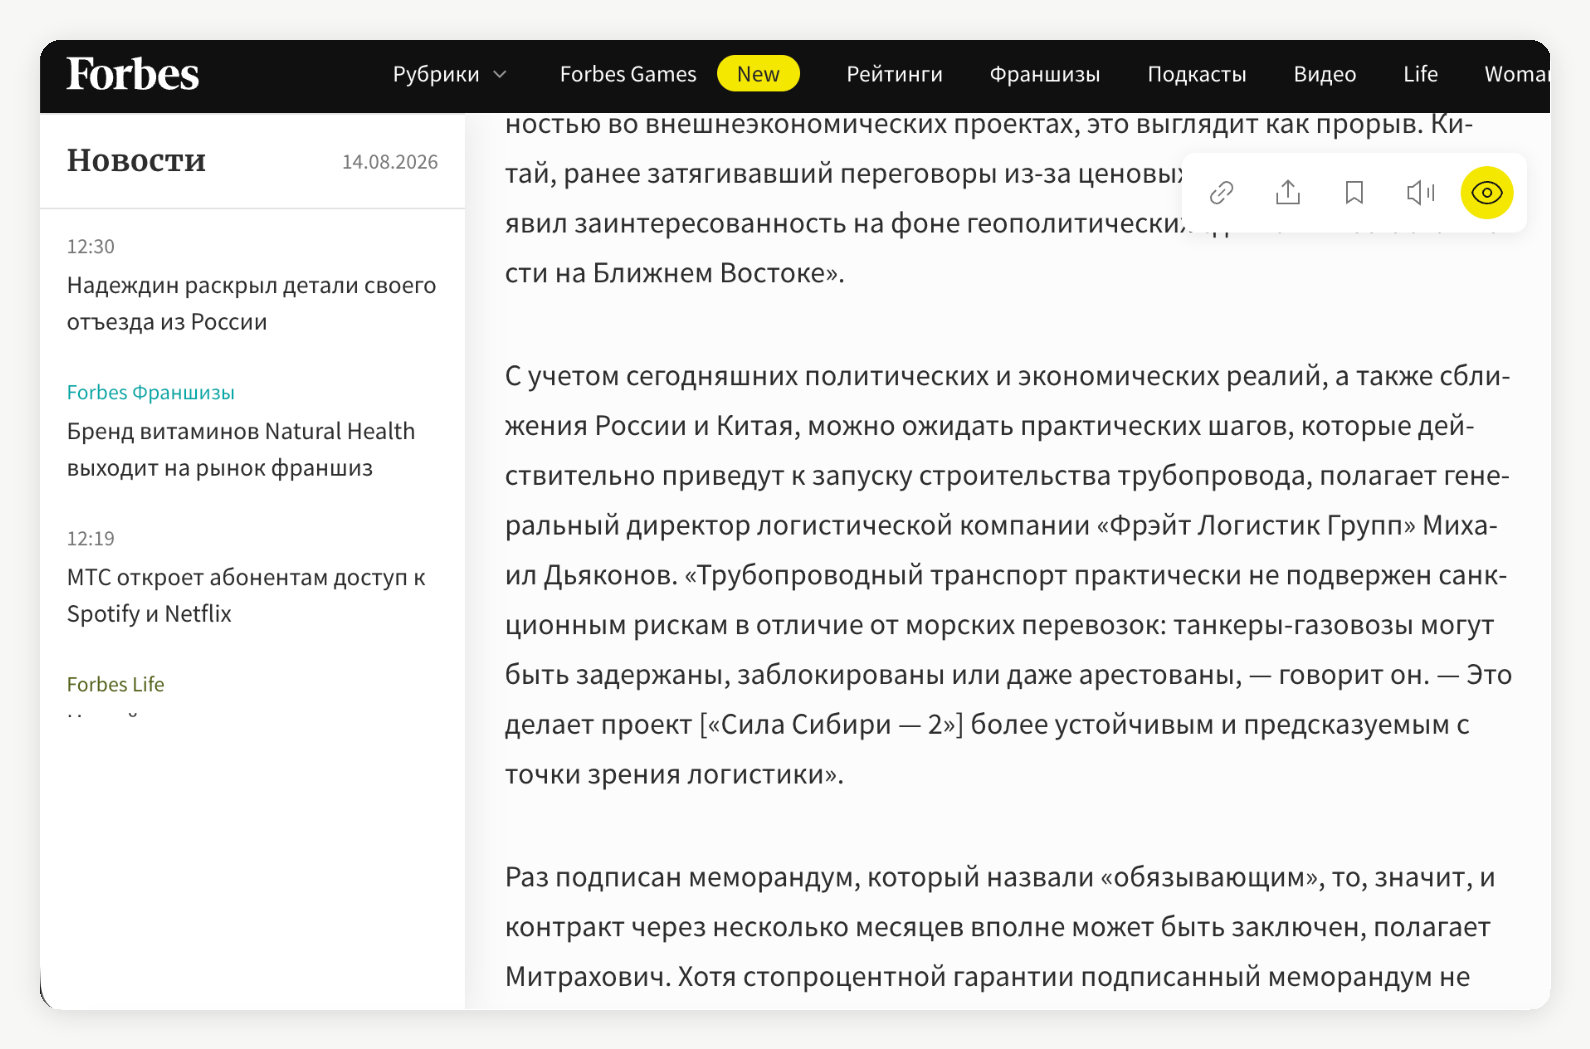Go to the Life section
1590x1049 pixels.
coord(1420,74)
